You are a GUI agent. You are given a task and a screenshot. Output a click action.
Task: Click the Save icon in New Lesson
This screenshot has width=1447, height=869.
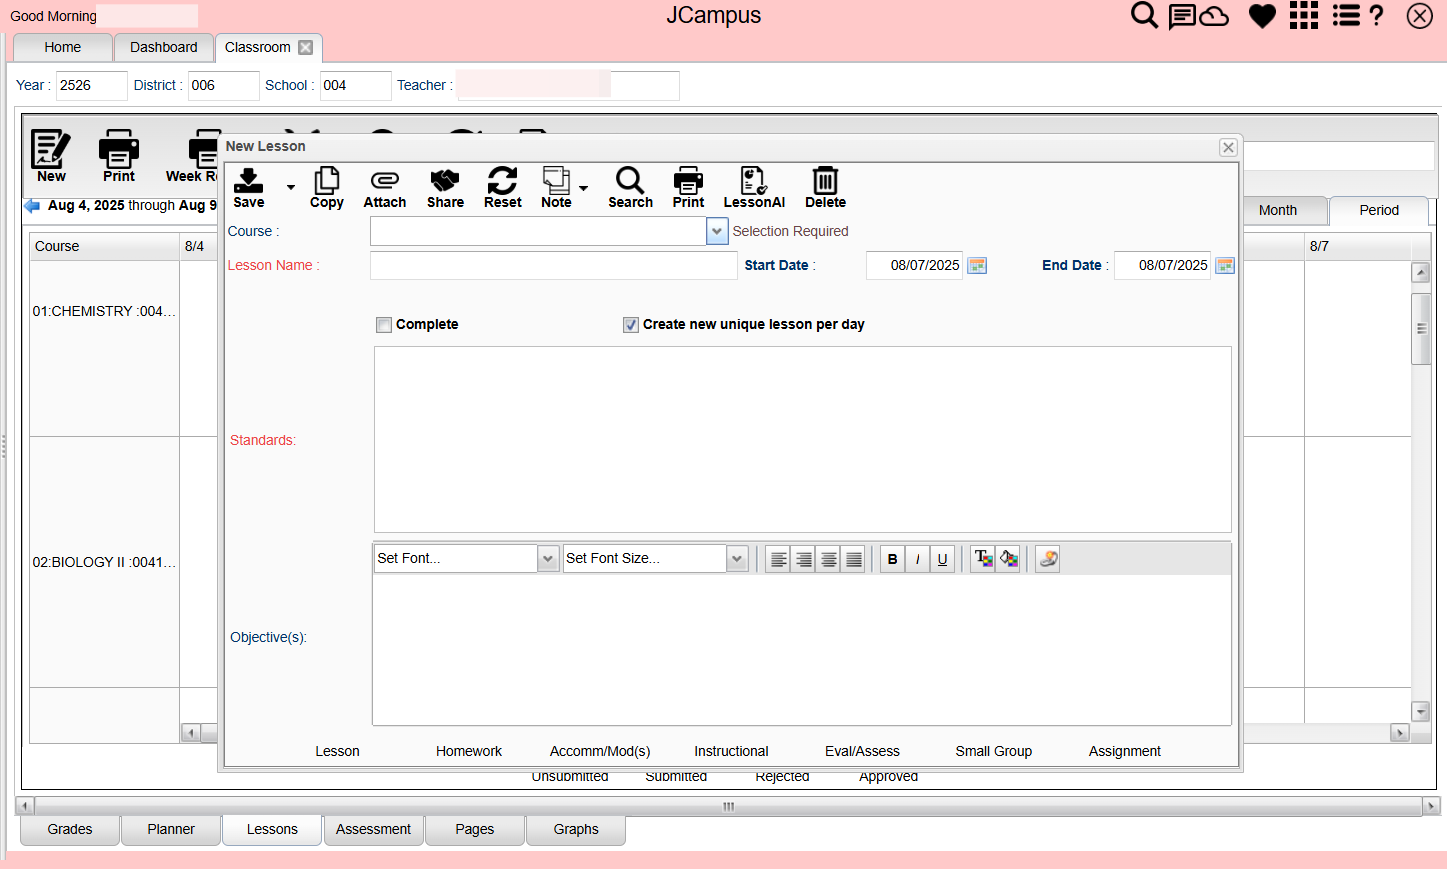pos(248,187)
